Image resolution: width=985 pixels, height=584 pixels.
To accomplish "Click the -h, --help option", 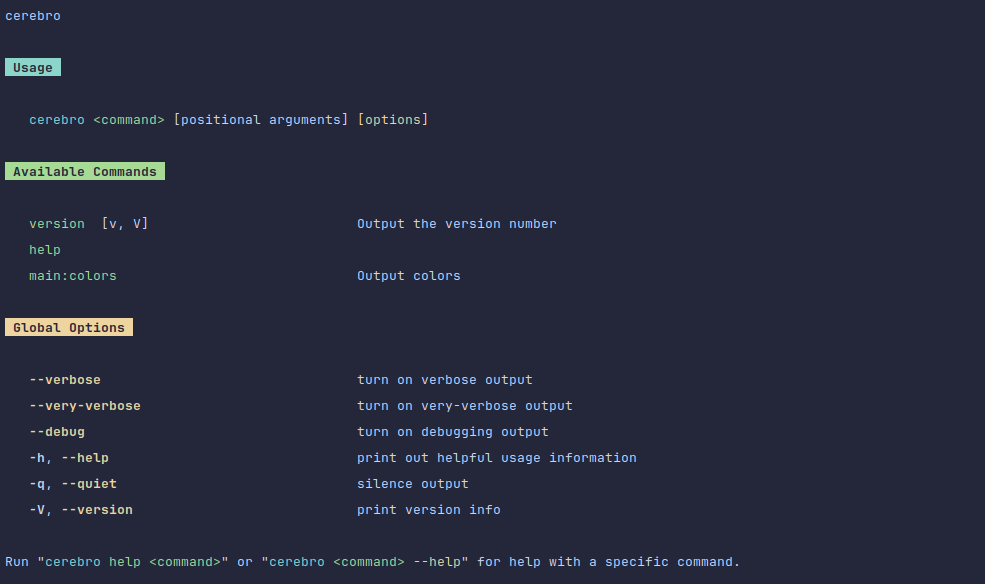I will tap(69, 458).
